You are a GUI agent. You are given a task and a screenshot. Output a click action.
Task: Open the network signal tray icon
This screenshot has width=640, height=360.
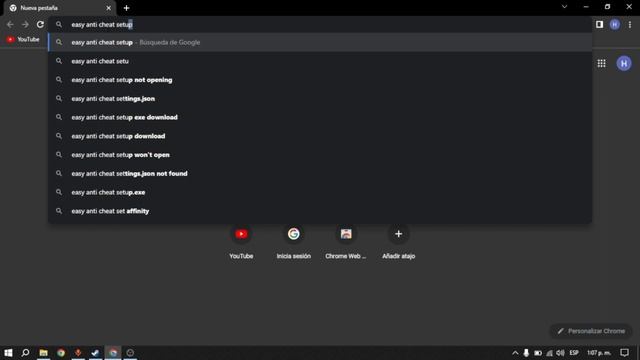pyautogui.click(x=549, y=353)
